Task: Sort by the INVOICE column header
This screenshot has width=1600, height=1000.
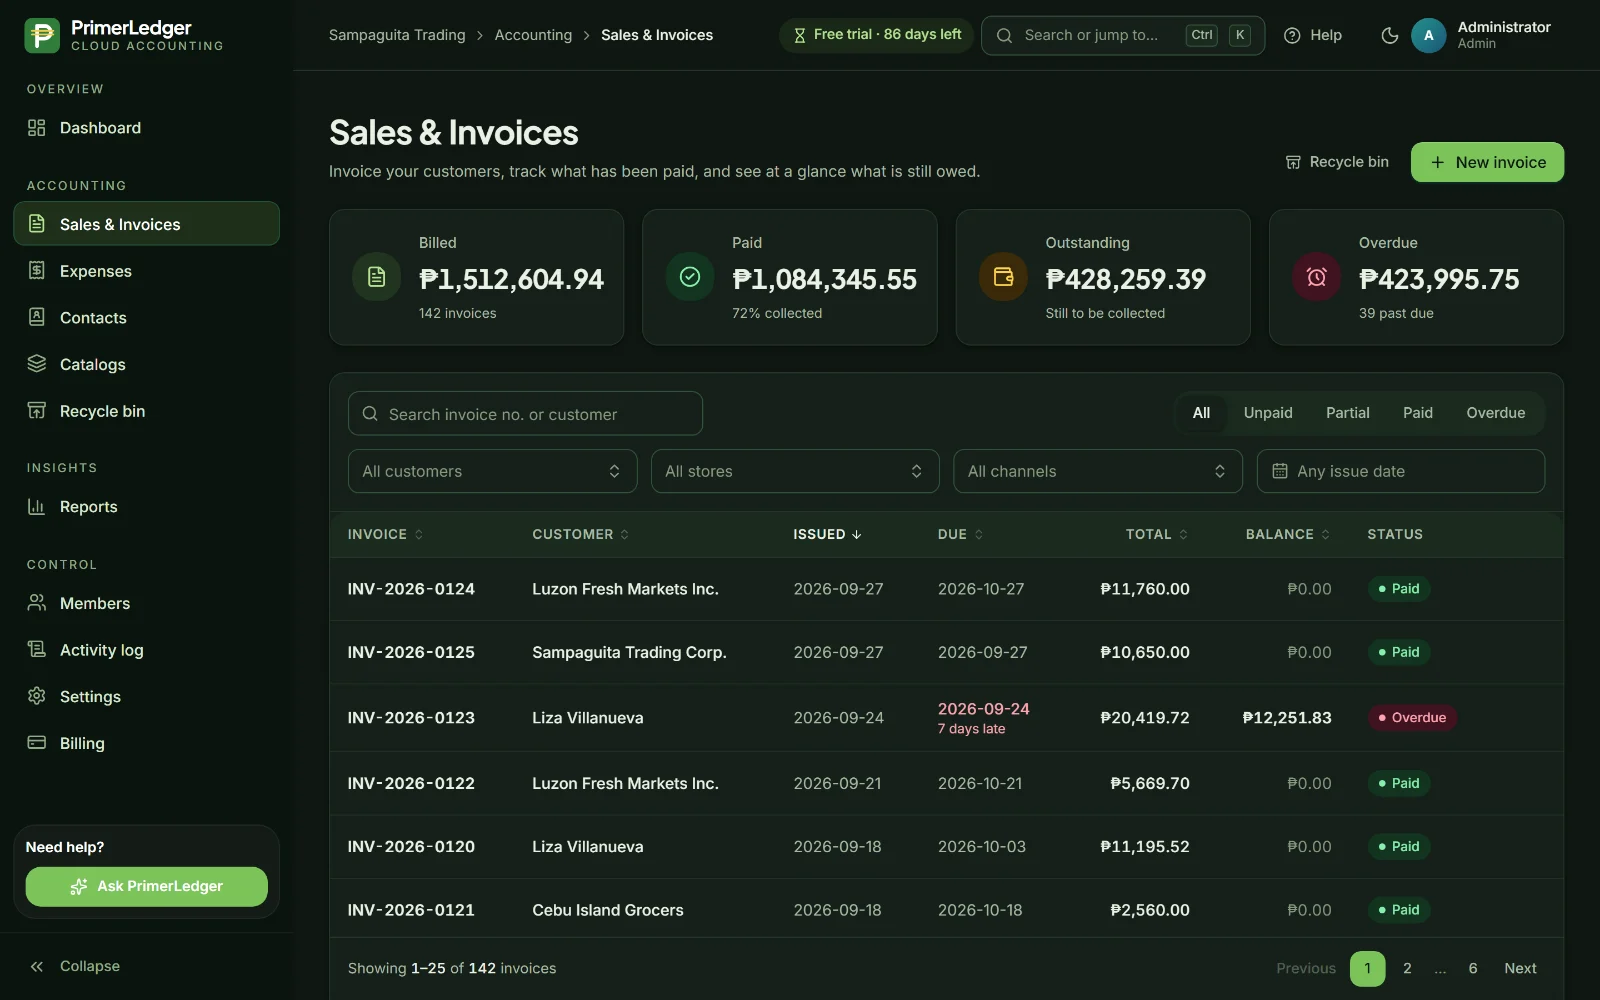Action: tap(385, 534)
